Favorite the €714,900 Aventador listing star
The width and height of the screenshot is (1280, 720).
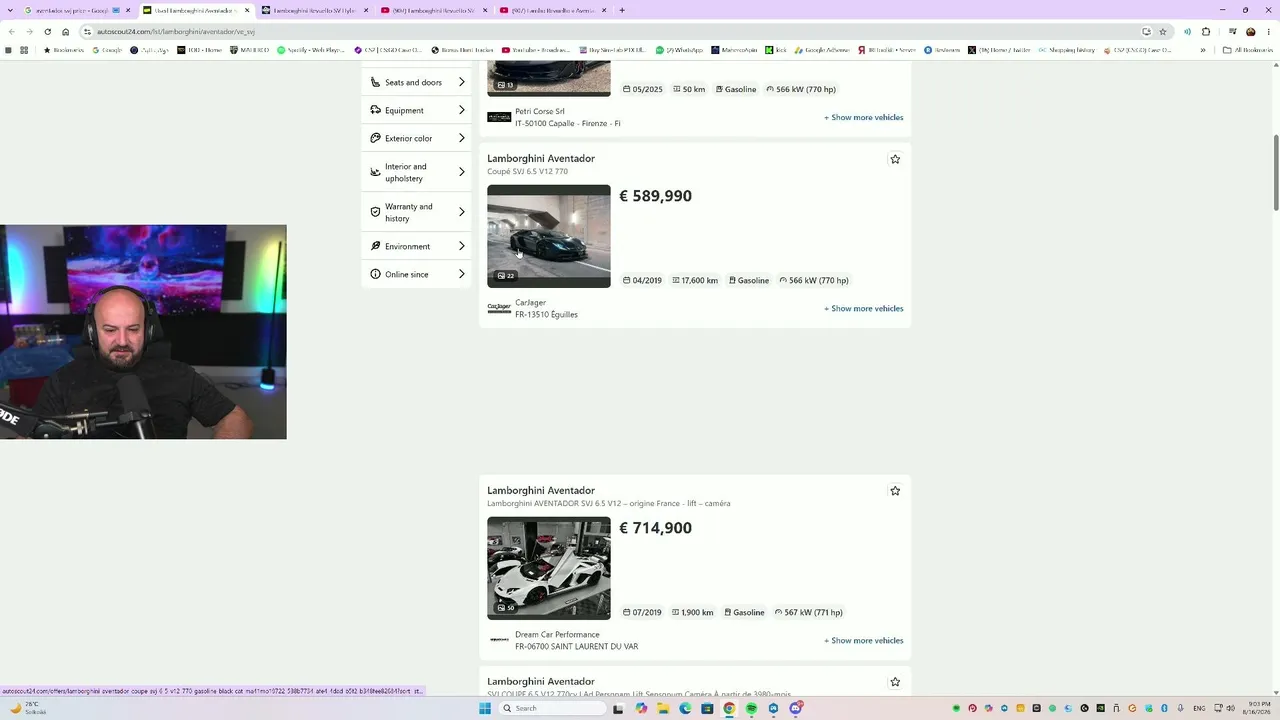895,491
